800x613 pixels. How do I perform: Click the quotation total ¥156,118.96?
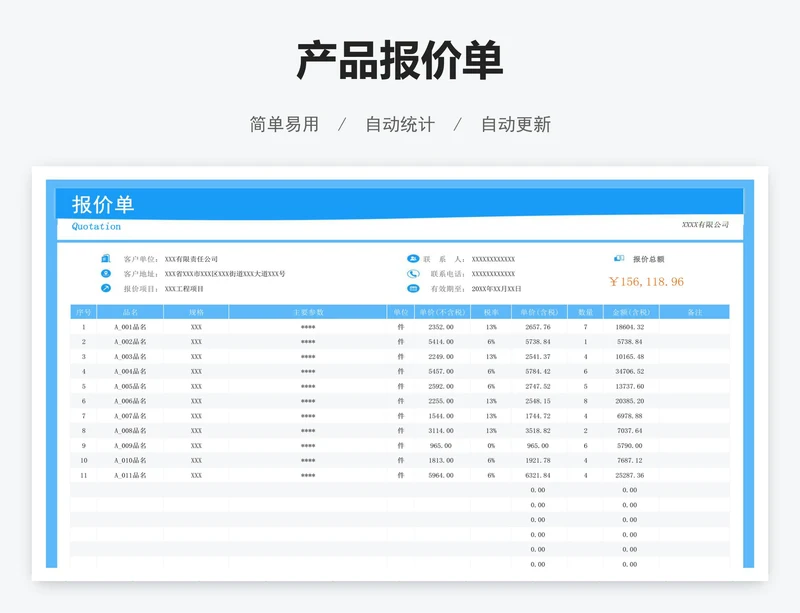646,282
